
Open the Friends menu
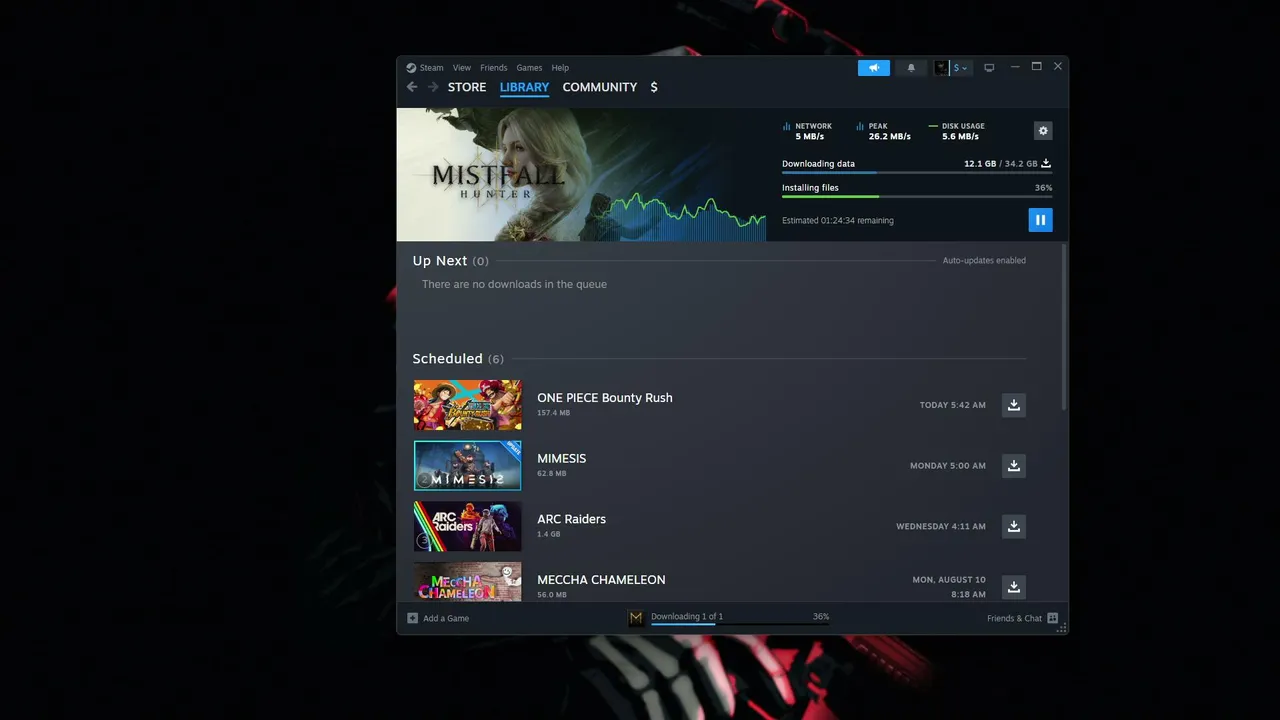(494, 68)
